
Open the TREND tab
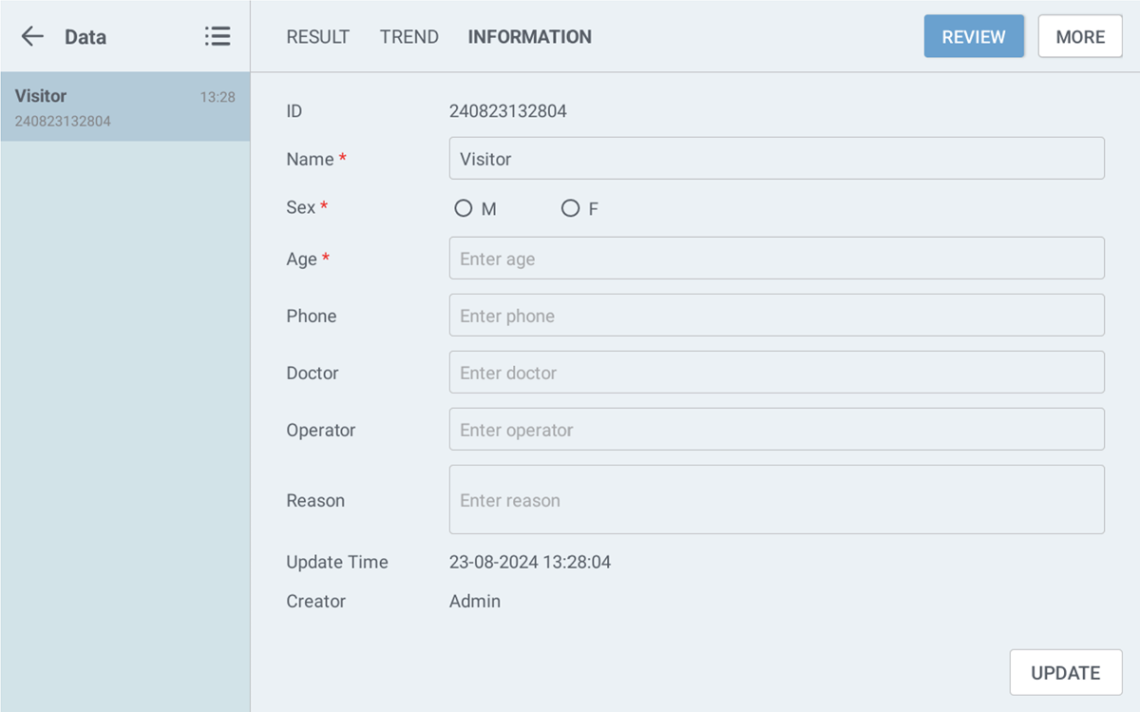point(409,37)
